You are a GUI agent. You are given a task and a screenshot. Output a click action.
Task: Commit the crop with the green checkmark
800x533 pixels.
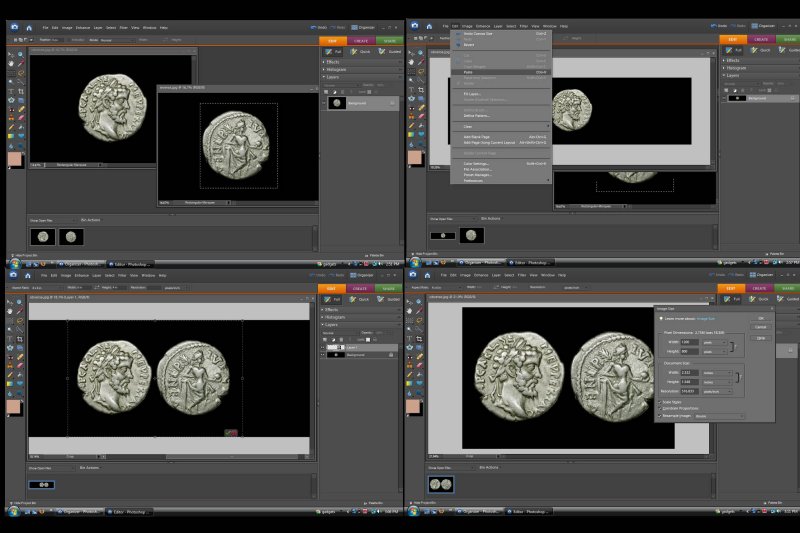pyautogui.click(x=229, y=432)
